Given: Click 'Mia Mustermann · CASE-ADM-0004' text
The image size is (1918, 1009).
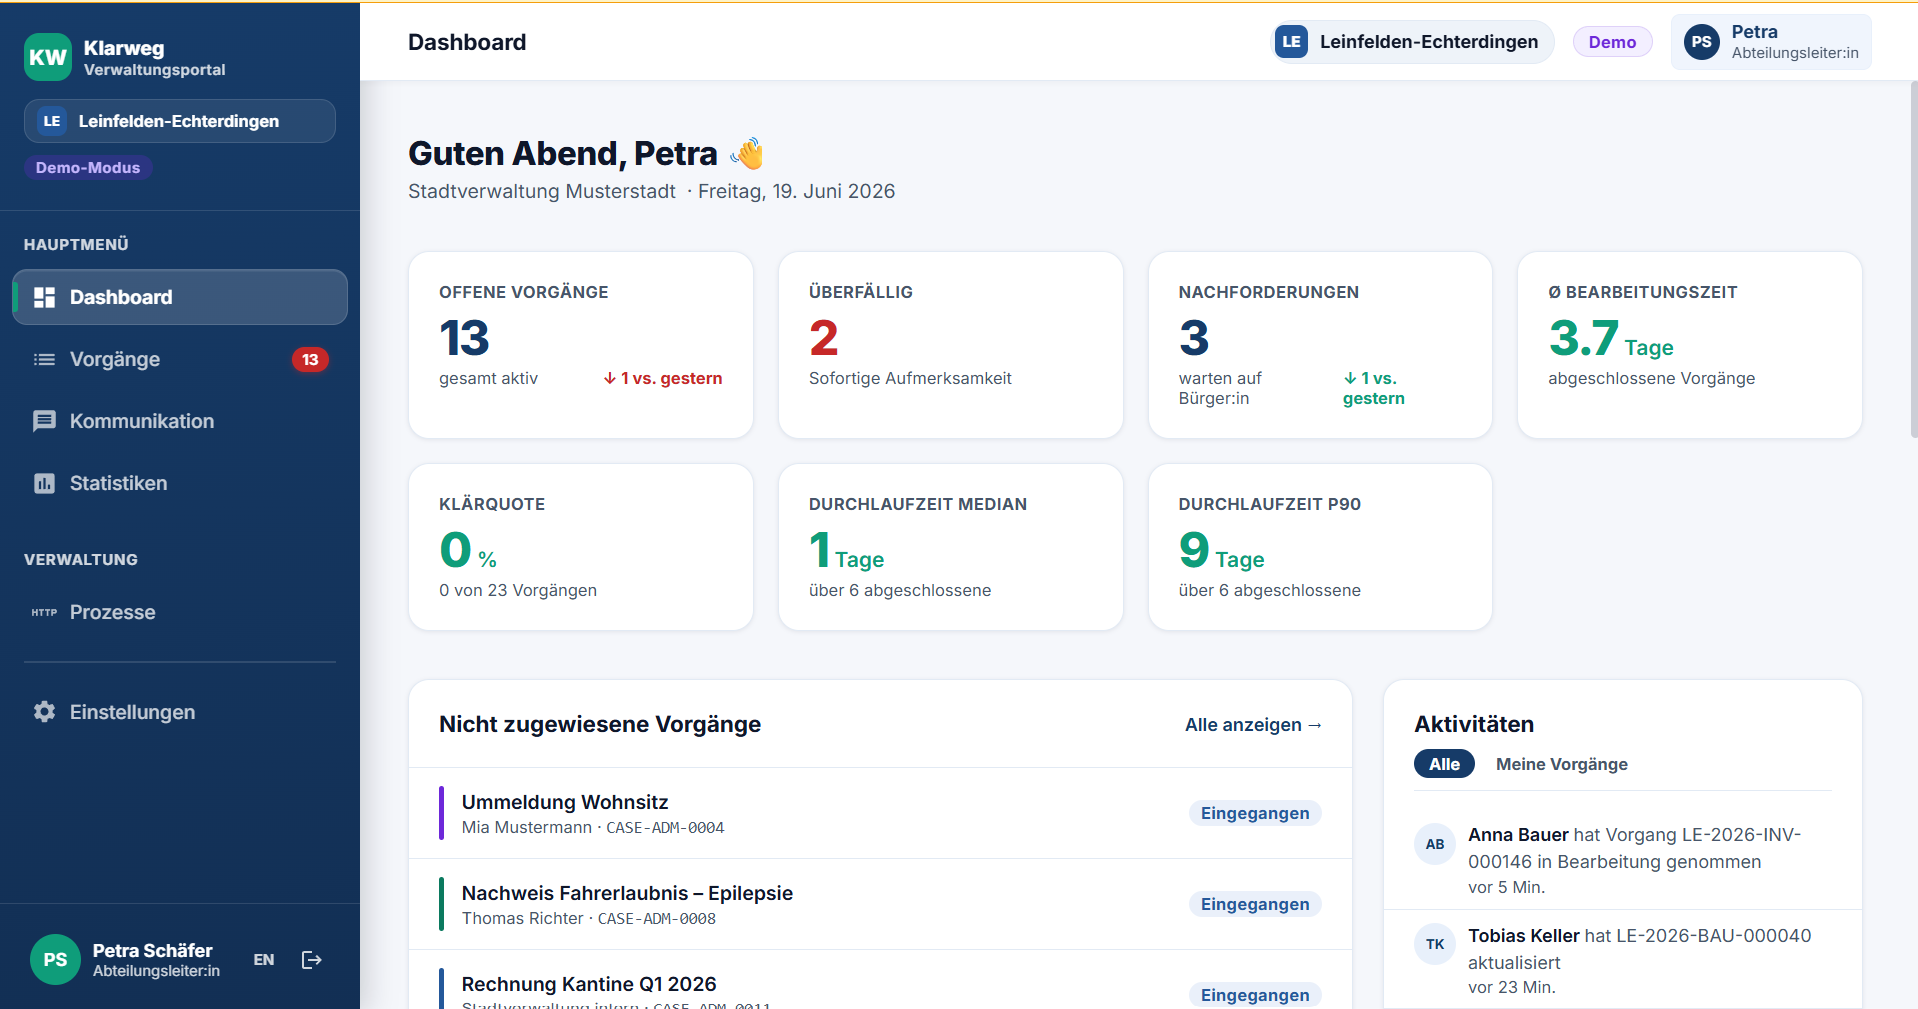Looking at the screenshot, I should click(x=593, y=828).
